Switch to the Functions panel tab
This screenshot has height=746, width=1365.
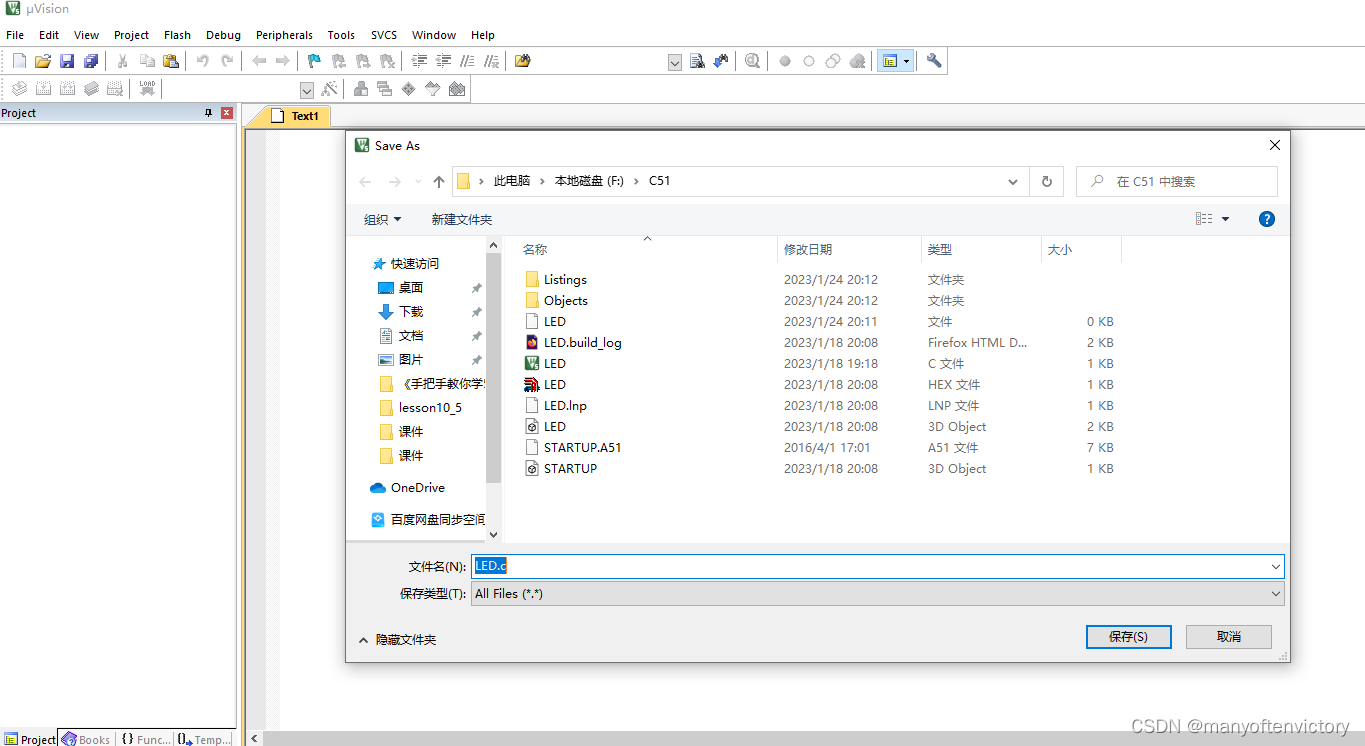[145, 739]
